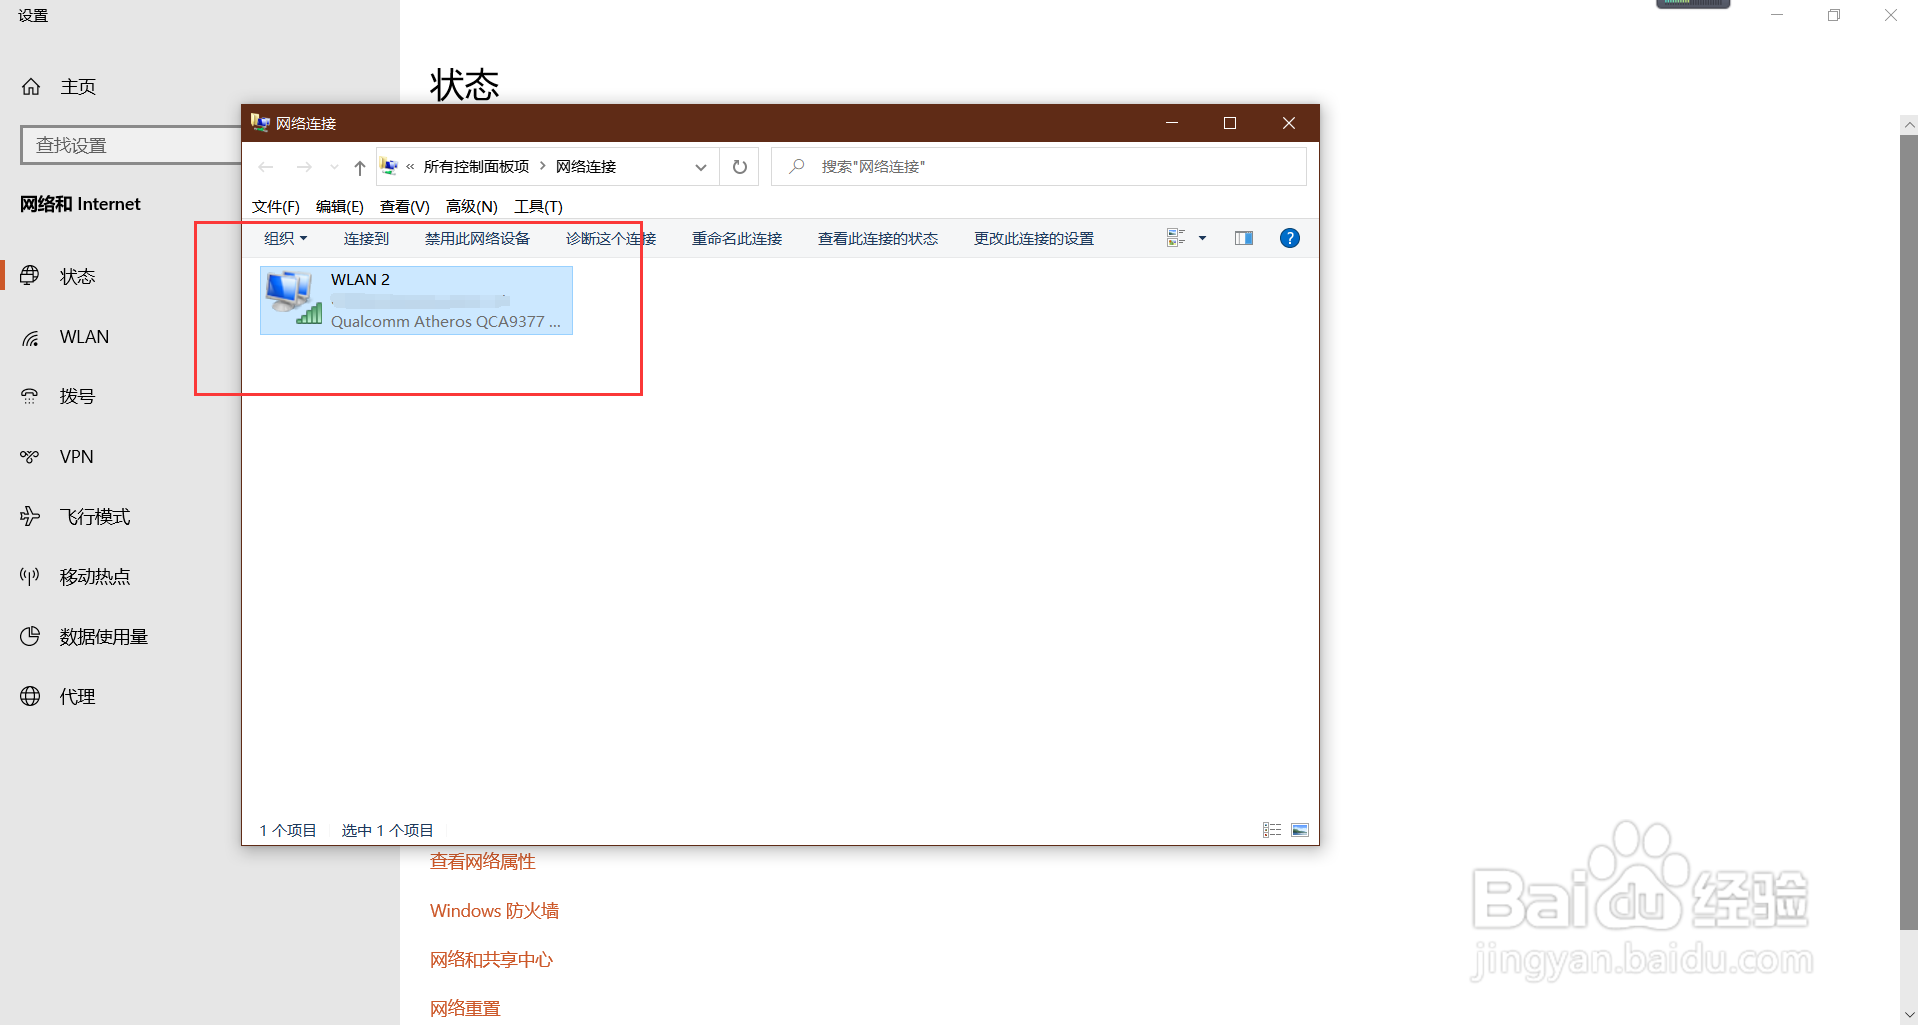Open the view options dropdown arrow

coord(1202,238)
